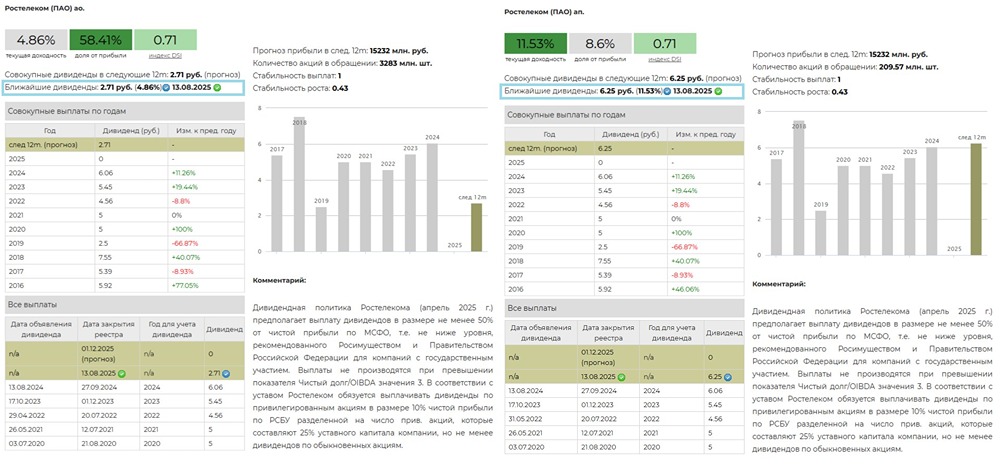Click the 11.53% текущая доходность tile
The image size is (1000, 464).
[535, 44]
